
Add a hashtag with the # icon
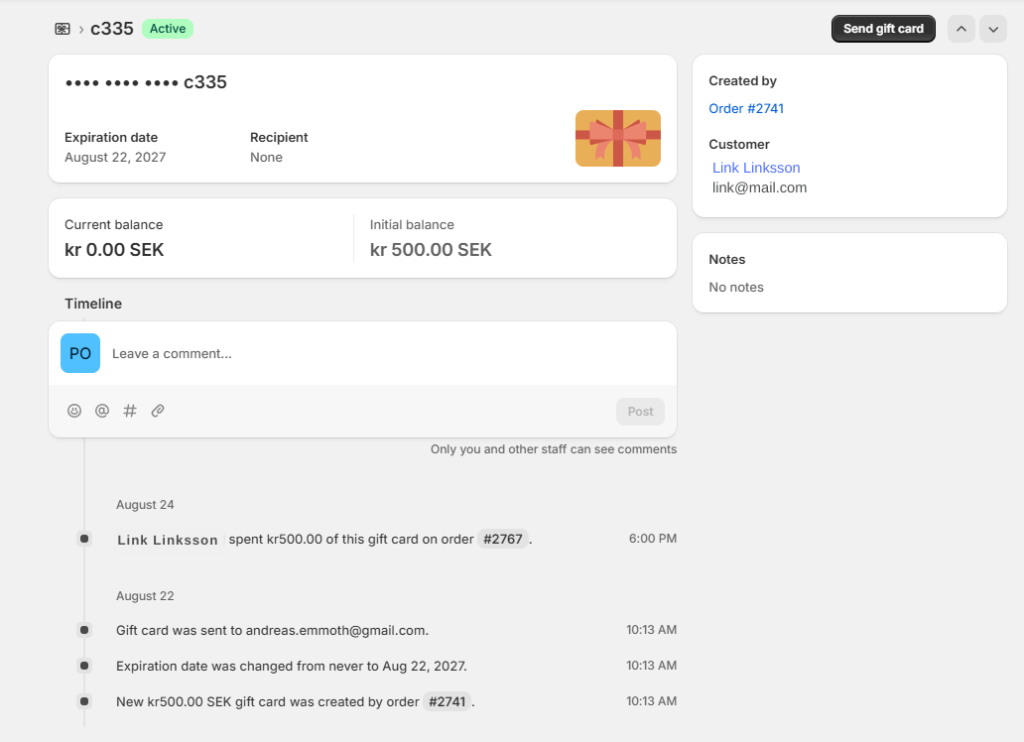tap(129, 410)
